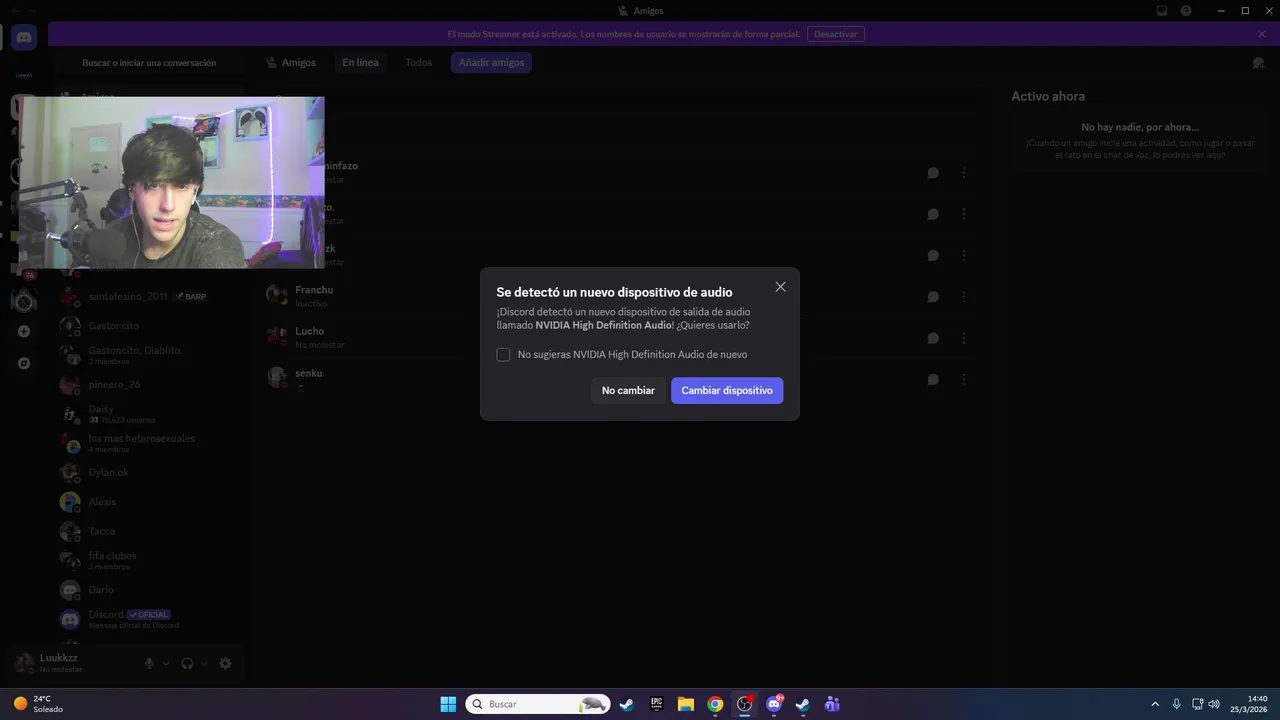
Task: Open Discord OFICIAL message thread
Action: pos(150,619)
